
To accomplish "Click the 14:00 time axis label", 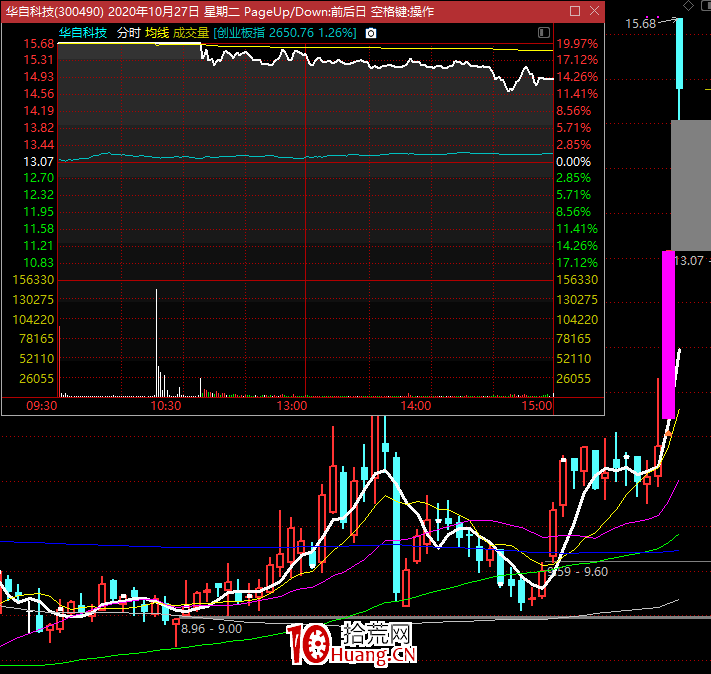I will tap(416, 405).
